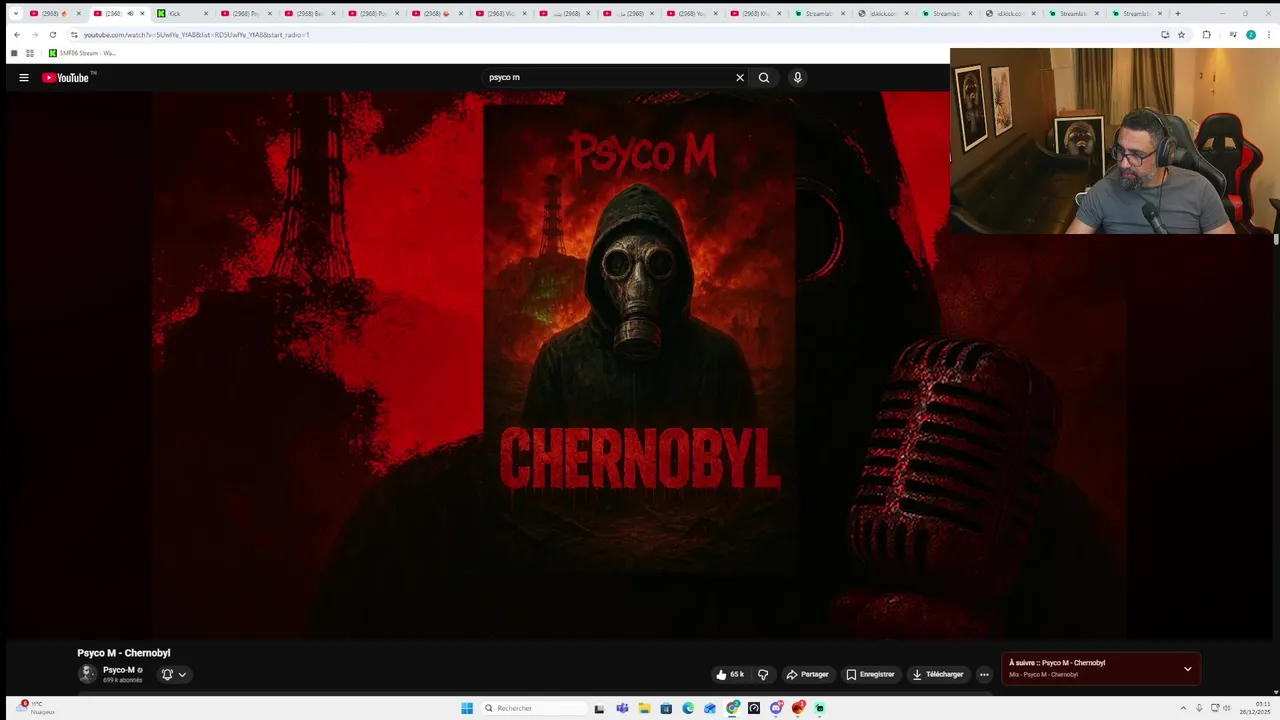Viewport: 1280px width, 720px height.
Task: Expand the À suivre playlist panel chevron
Action: click(1187, 668)
